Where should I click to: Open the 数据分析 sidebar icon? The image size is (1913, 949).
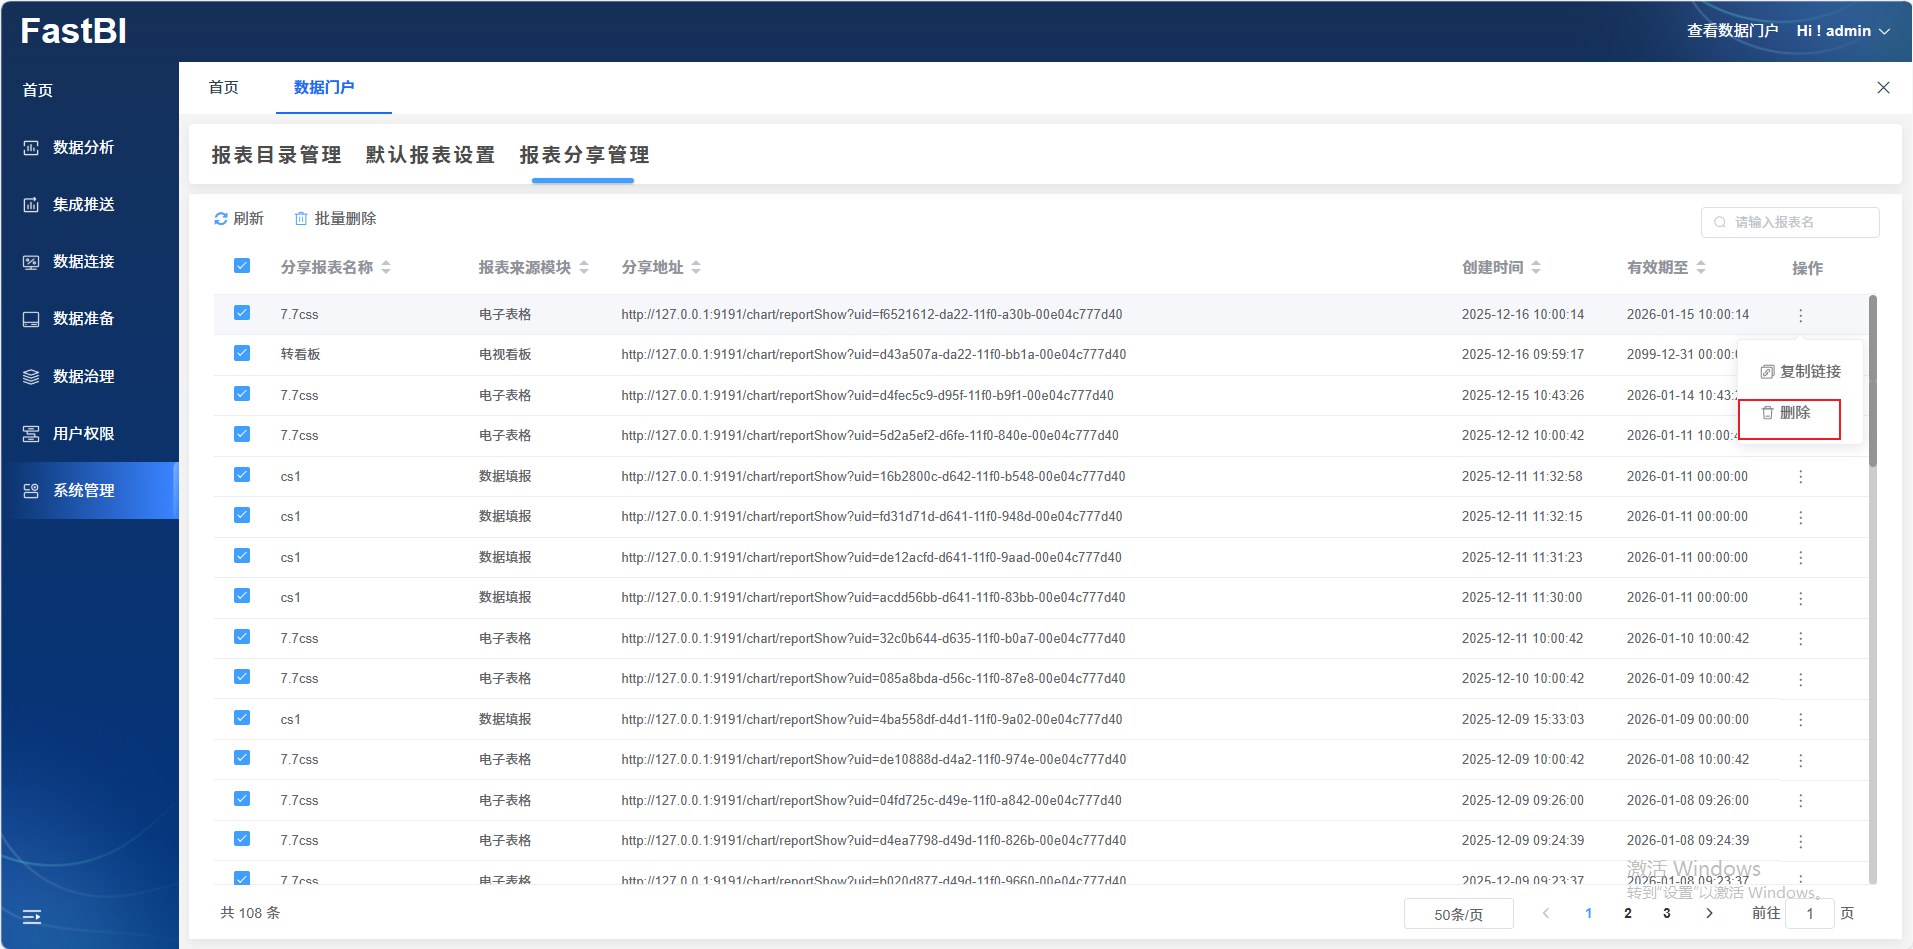(31, 148)
